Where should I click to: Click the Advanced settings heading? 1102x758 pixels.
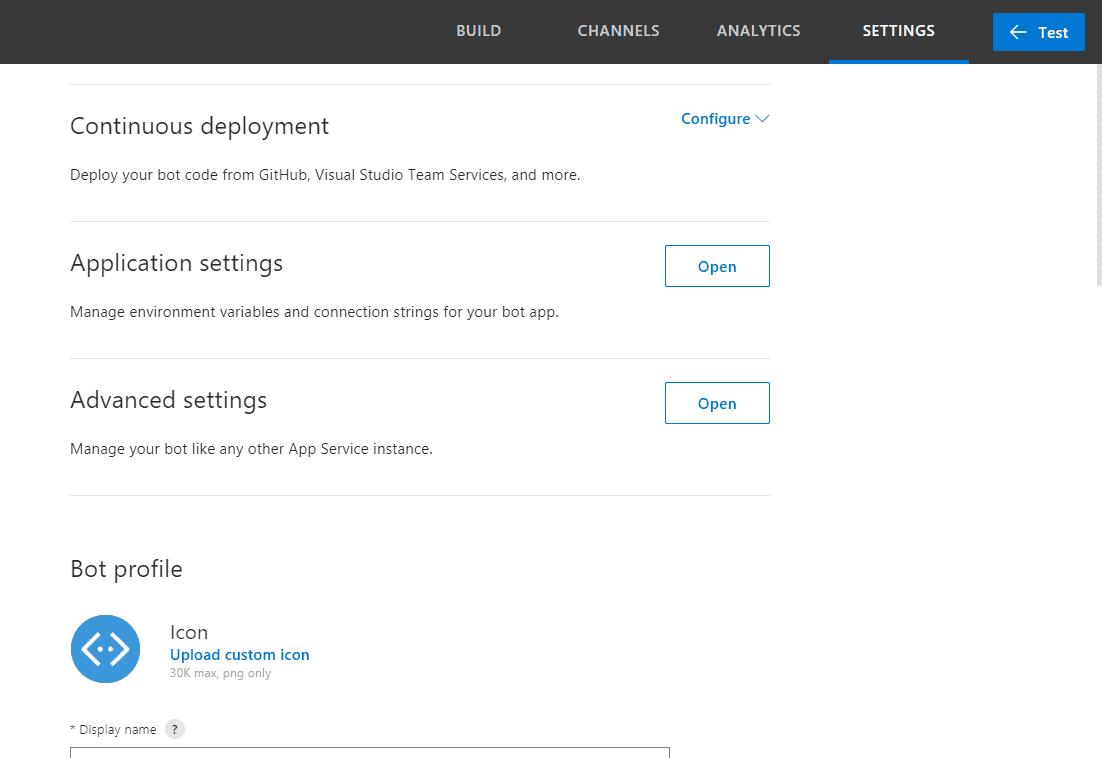click(x=168, y=400)
